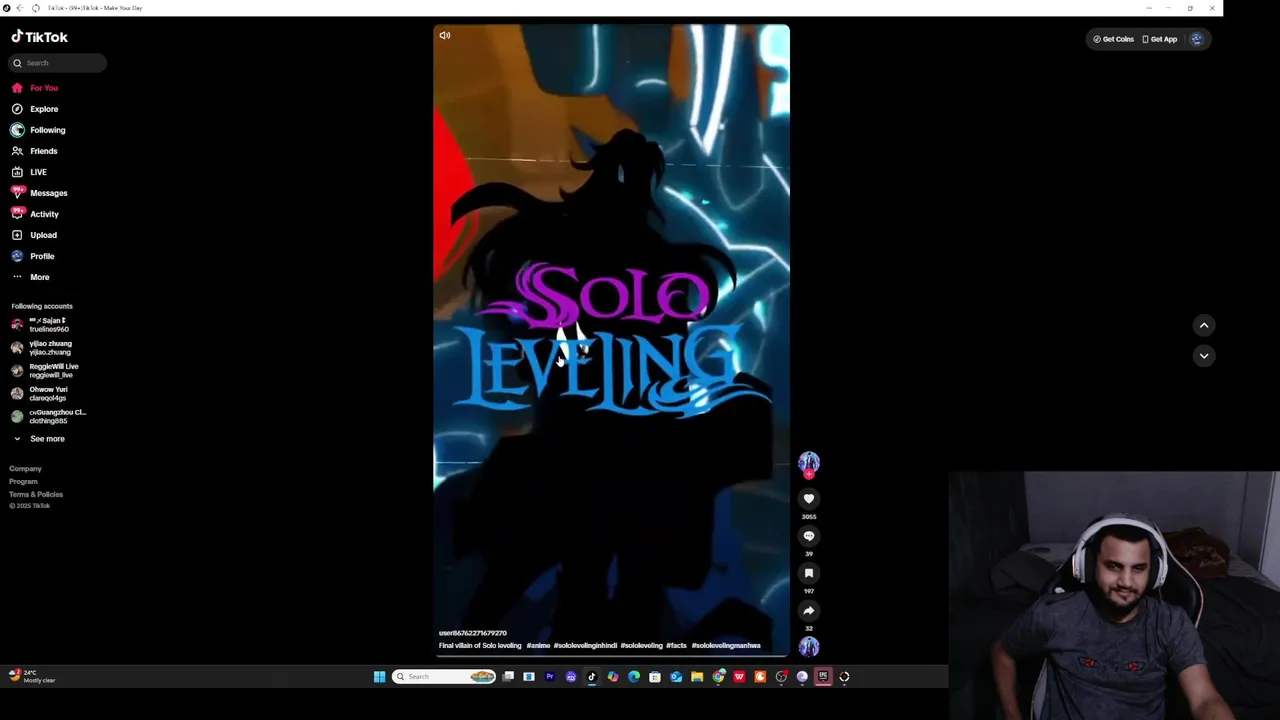The image size is (1280, 720).
Task: Go back with the browser back arrow
Action: tap(19, 8)
